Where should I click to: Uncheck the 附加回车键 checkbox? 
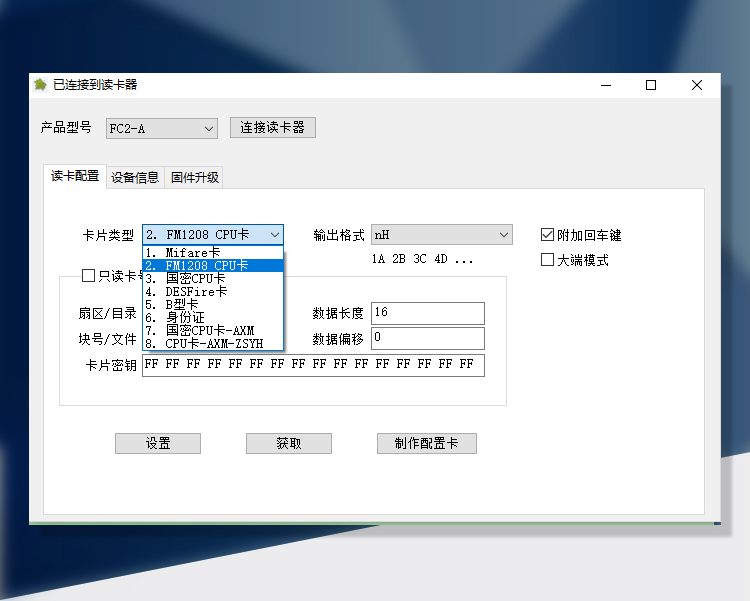547,235
